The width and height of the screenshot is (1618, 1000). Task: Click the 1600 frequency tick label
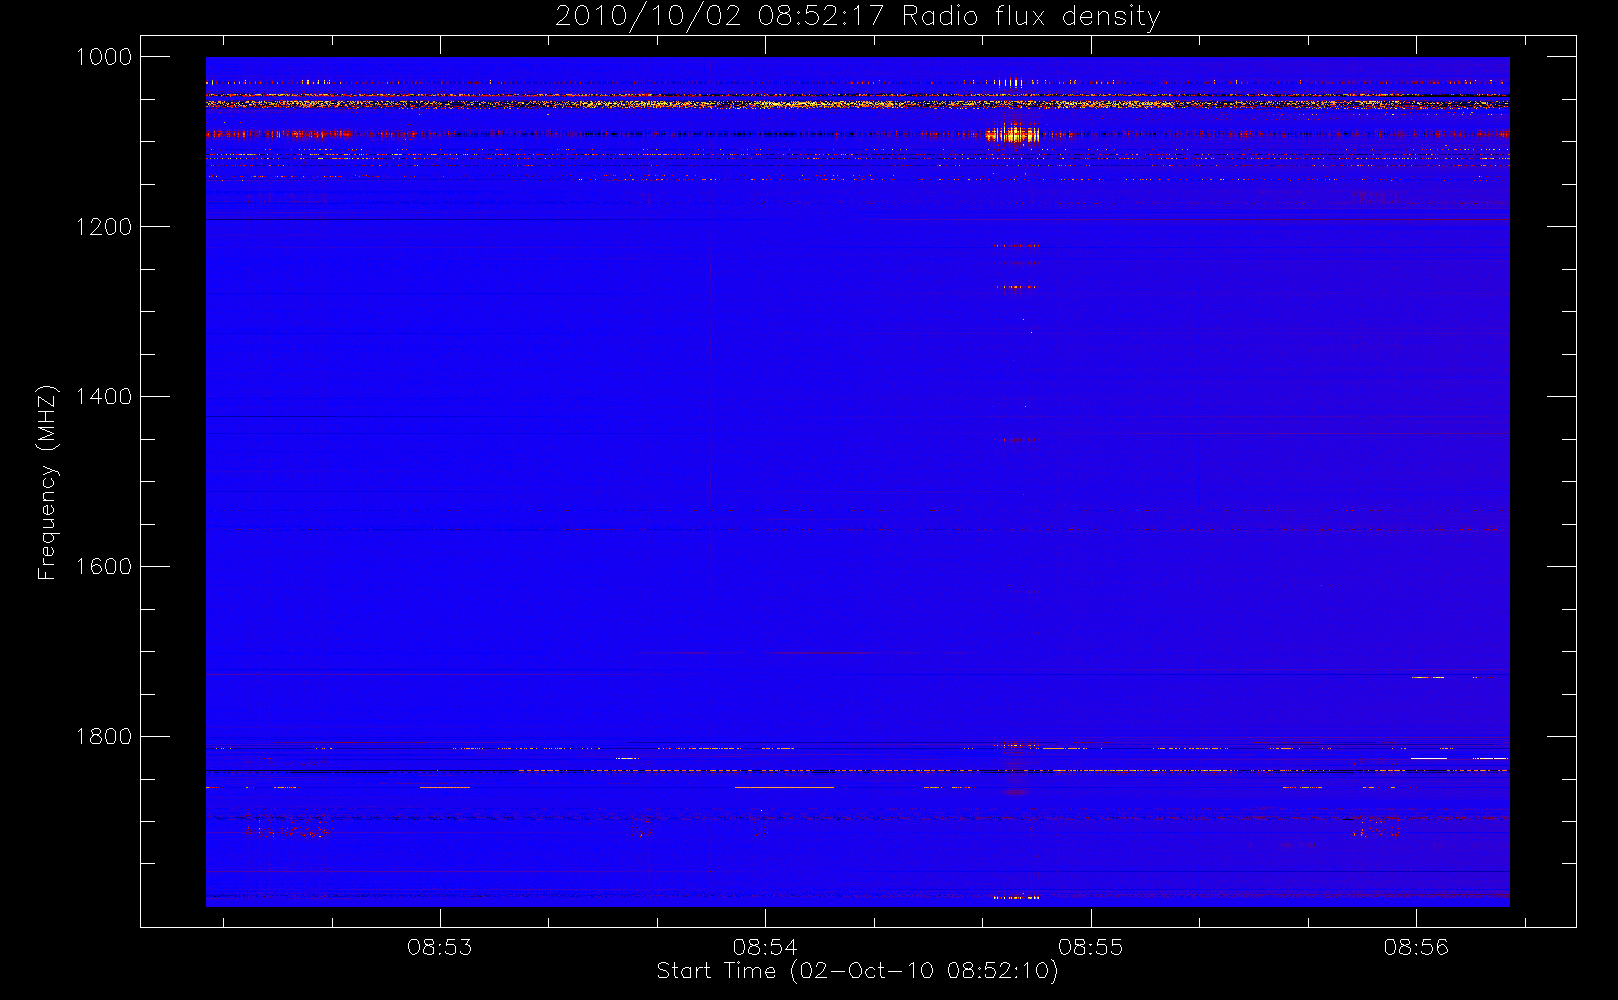[104, 567]
